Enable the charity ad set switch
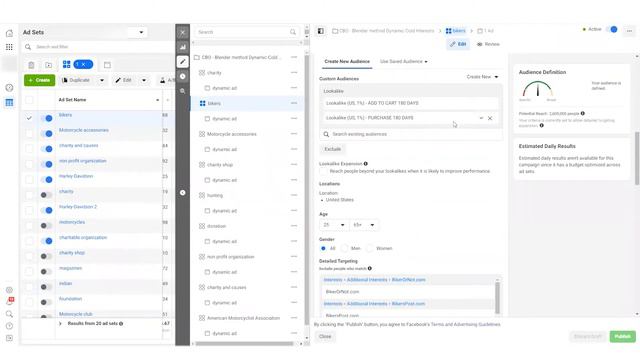 [x=47, y=195]
